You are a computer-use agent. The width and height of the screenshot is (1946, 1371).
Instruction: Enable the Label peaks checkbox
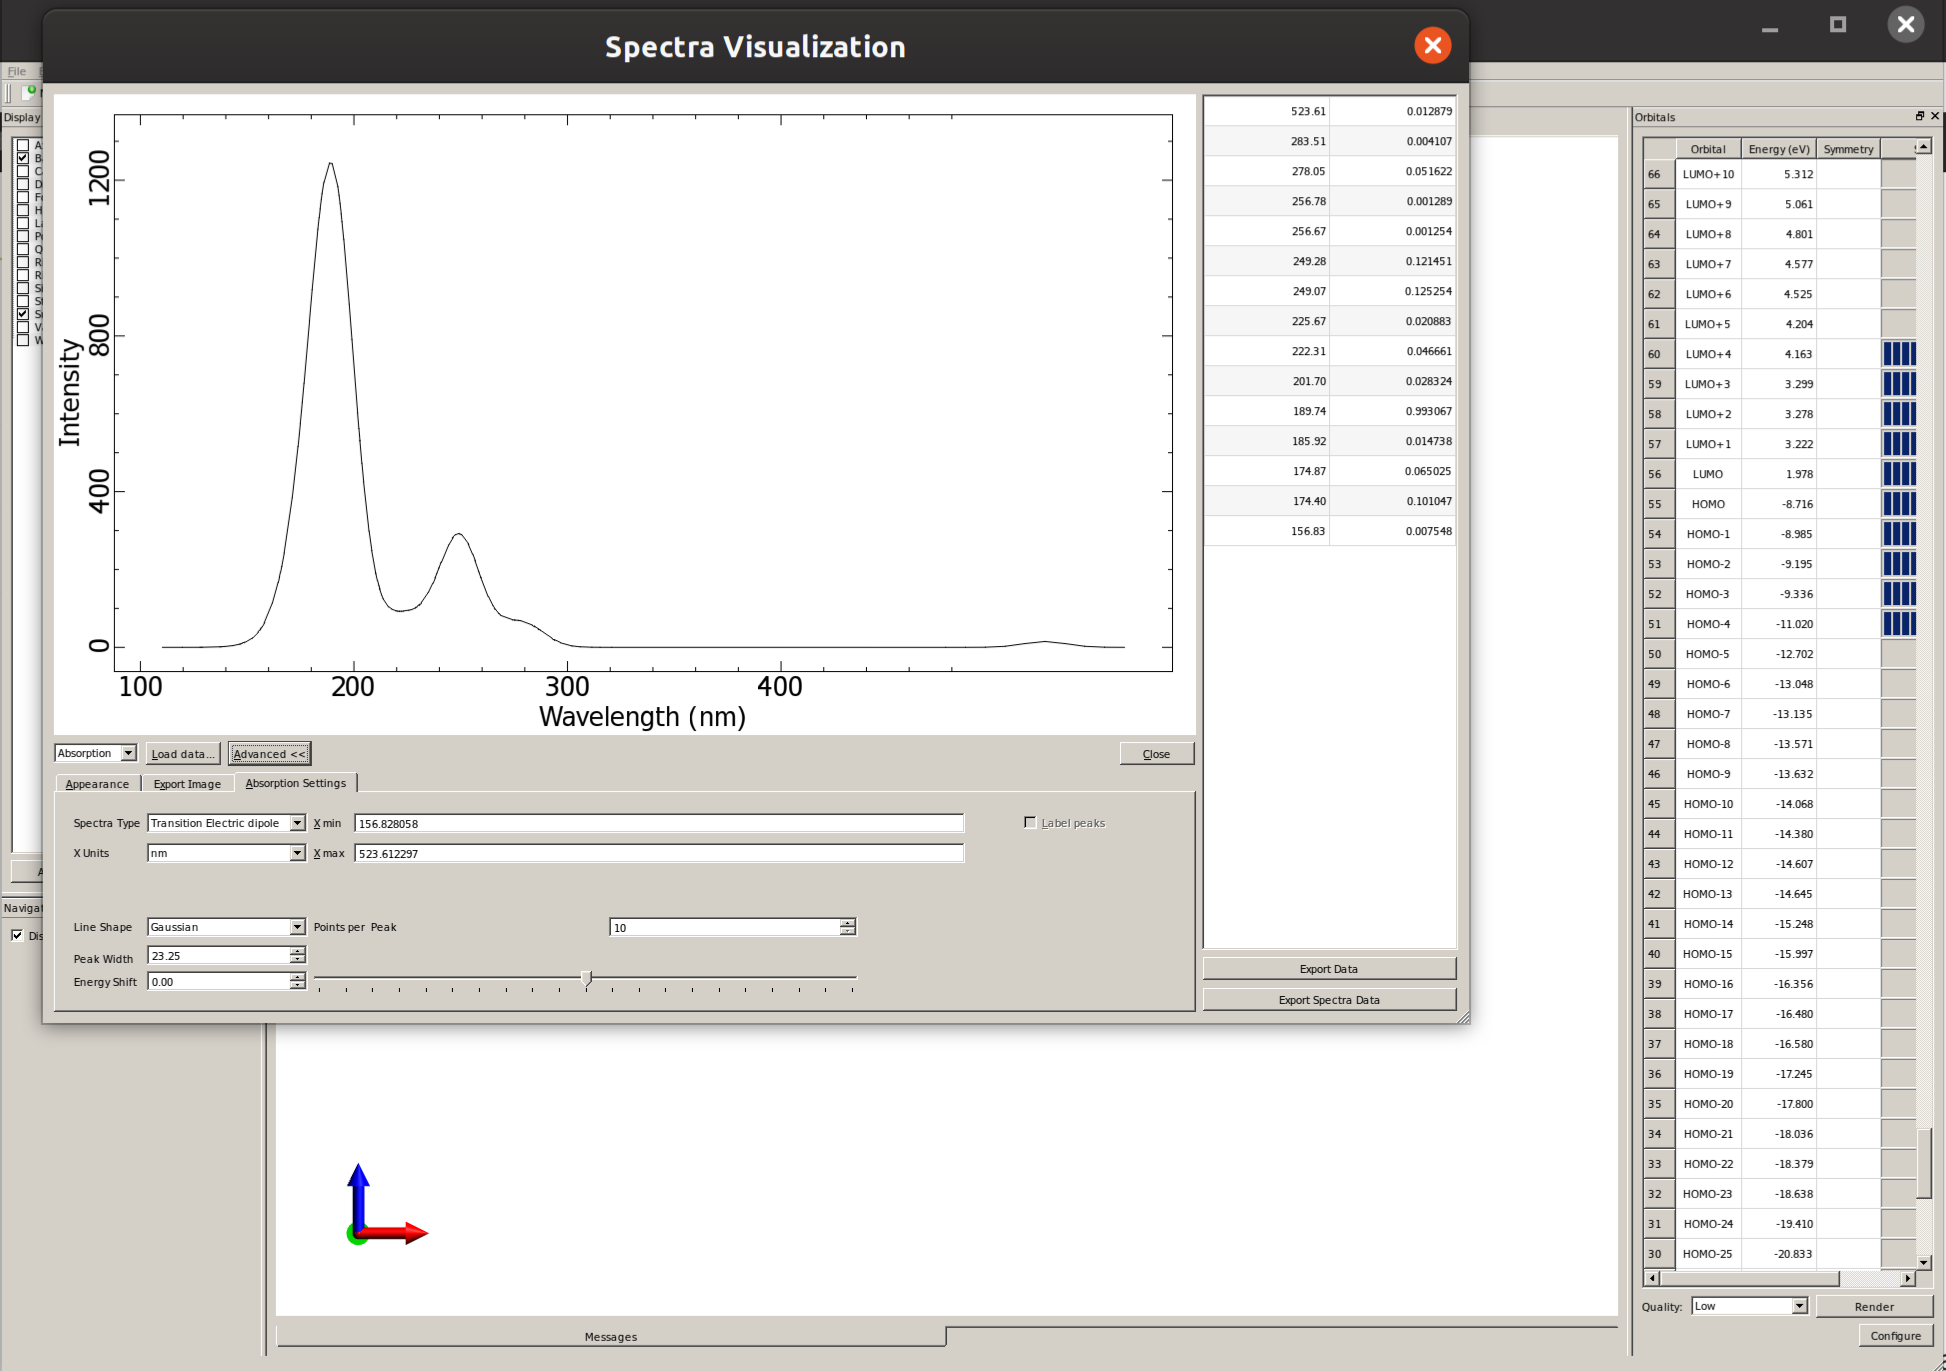(1030, 822)
